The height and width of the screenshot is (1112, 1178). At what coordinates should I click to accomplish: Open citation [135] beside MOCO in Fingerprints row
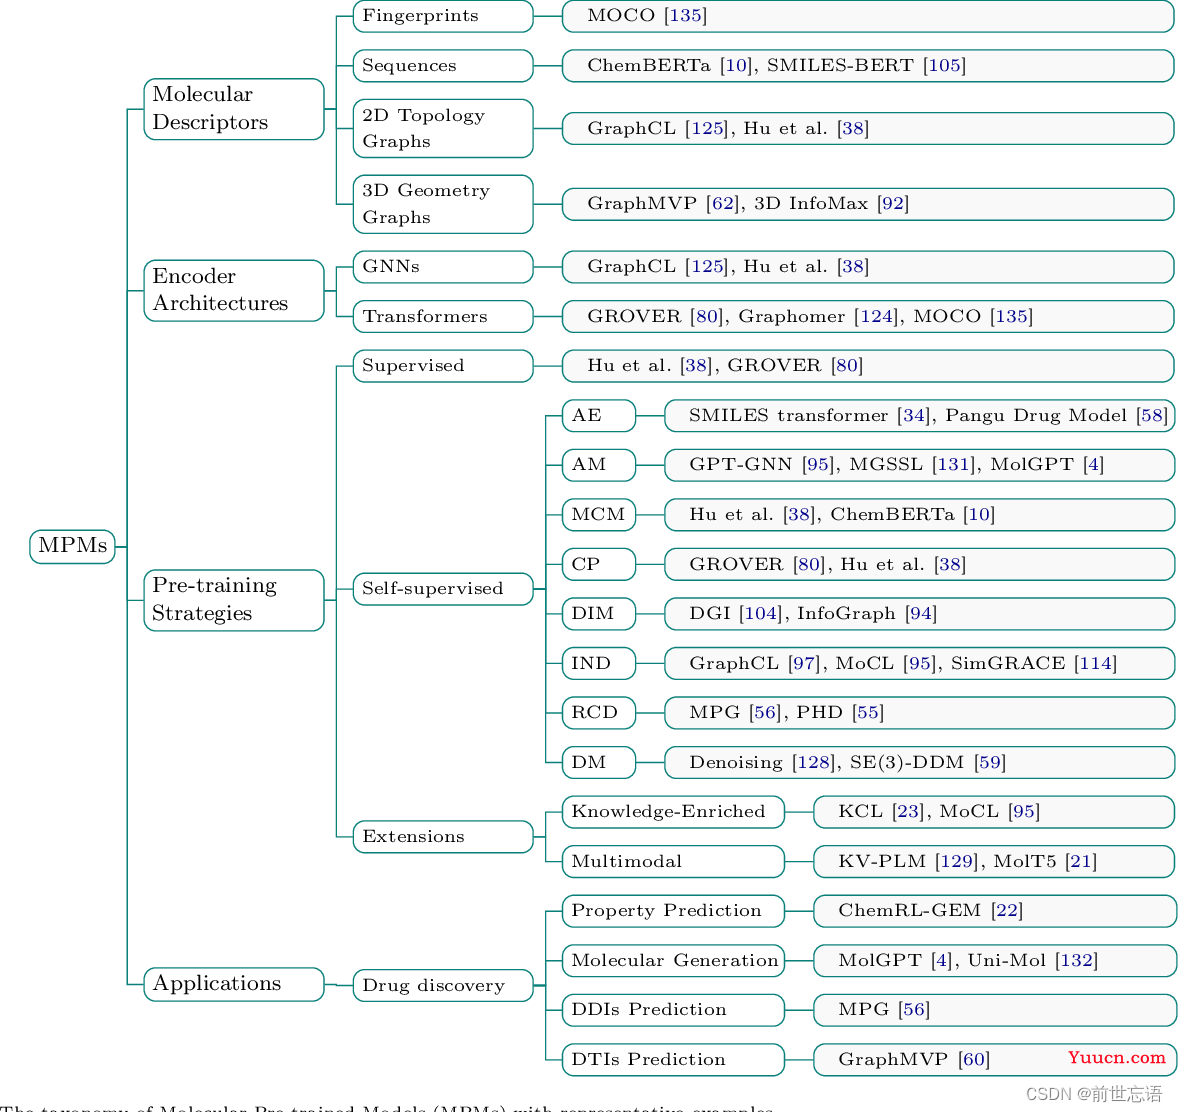(685, 16)
